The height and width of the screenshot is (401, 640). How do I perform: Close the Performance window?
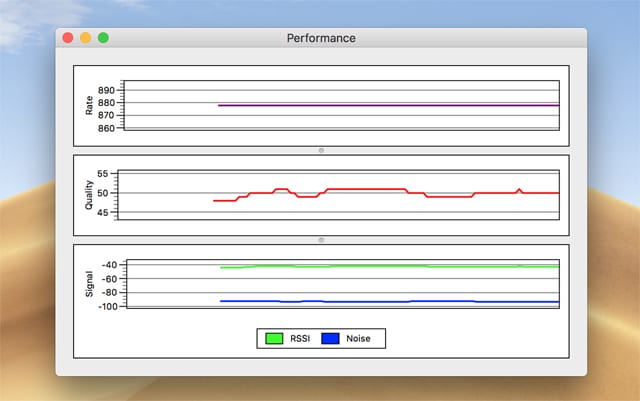pos(68,38)
